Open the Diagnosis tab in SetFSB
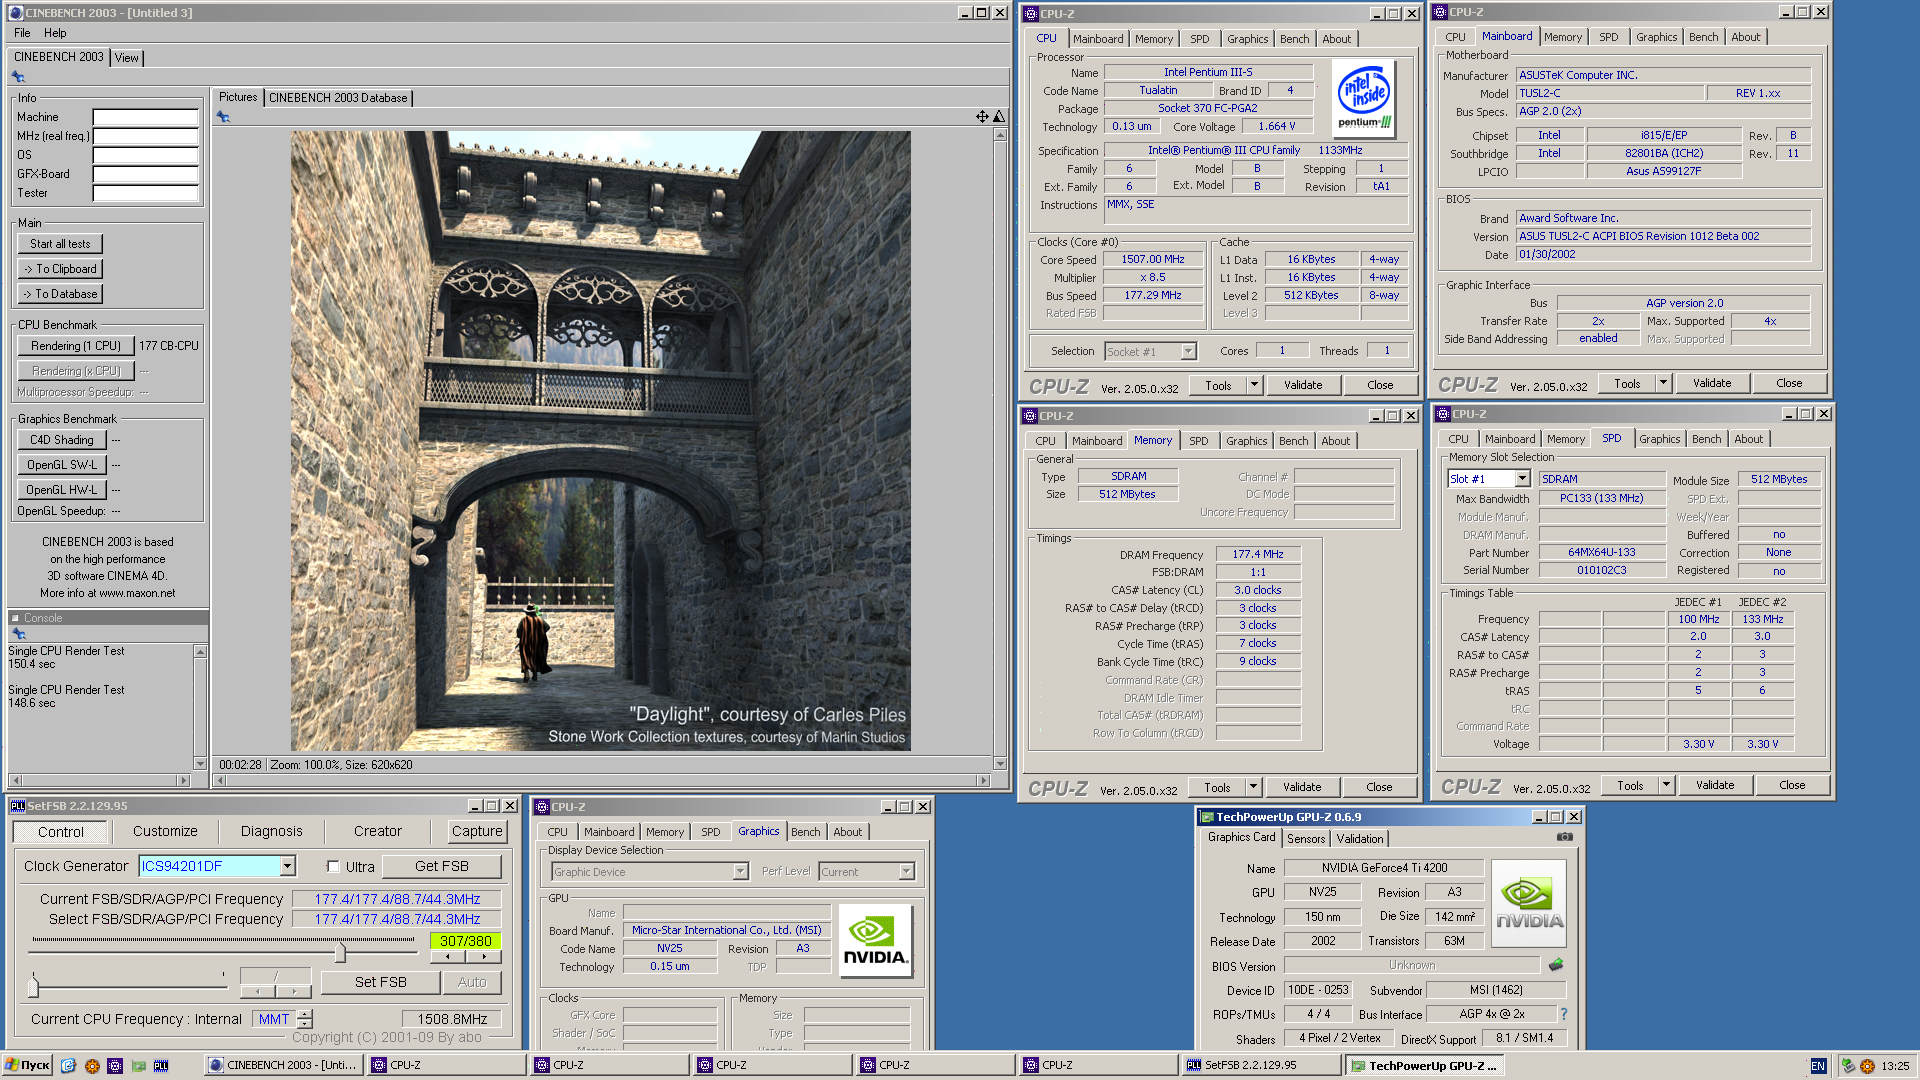 tap(271, 832)
